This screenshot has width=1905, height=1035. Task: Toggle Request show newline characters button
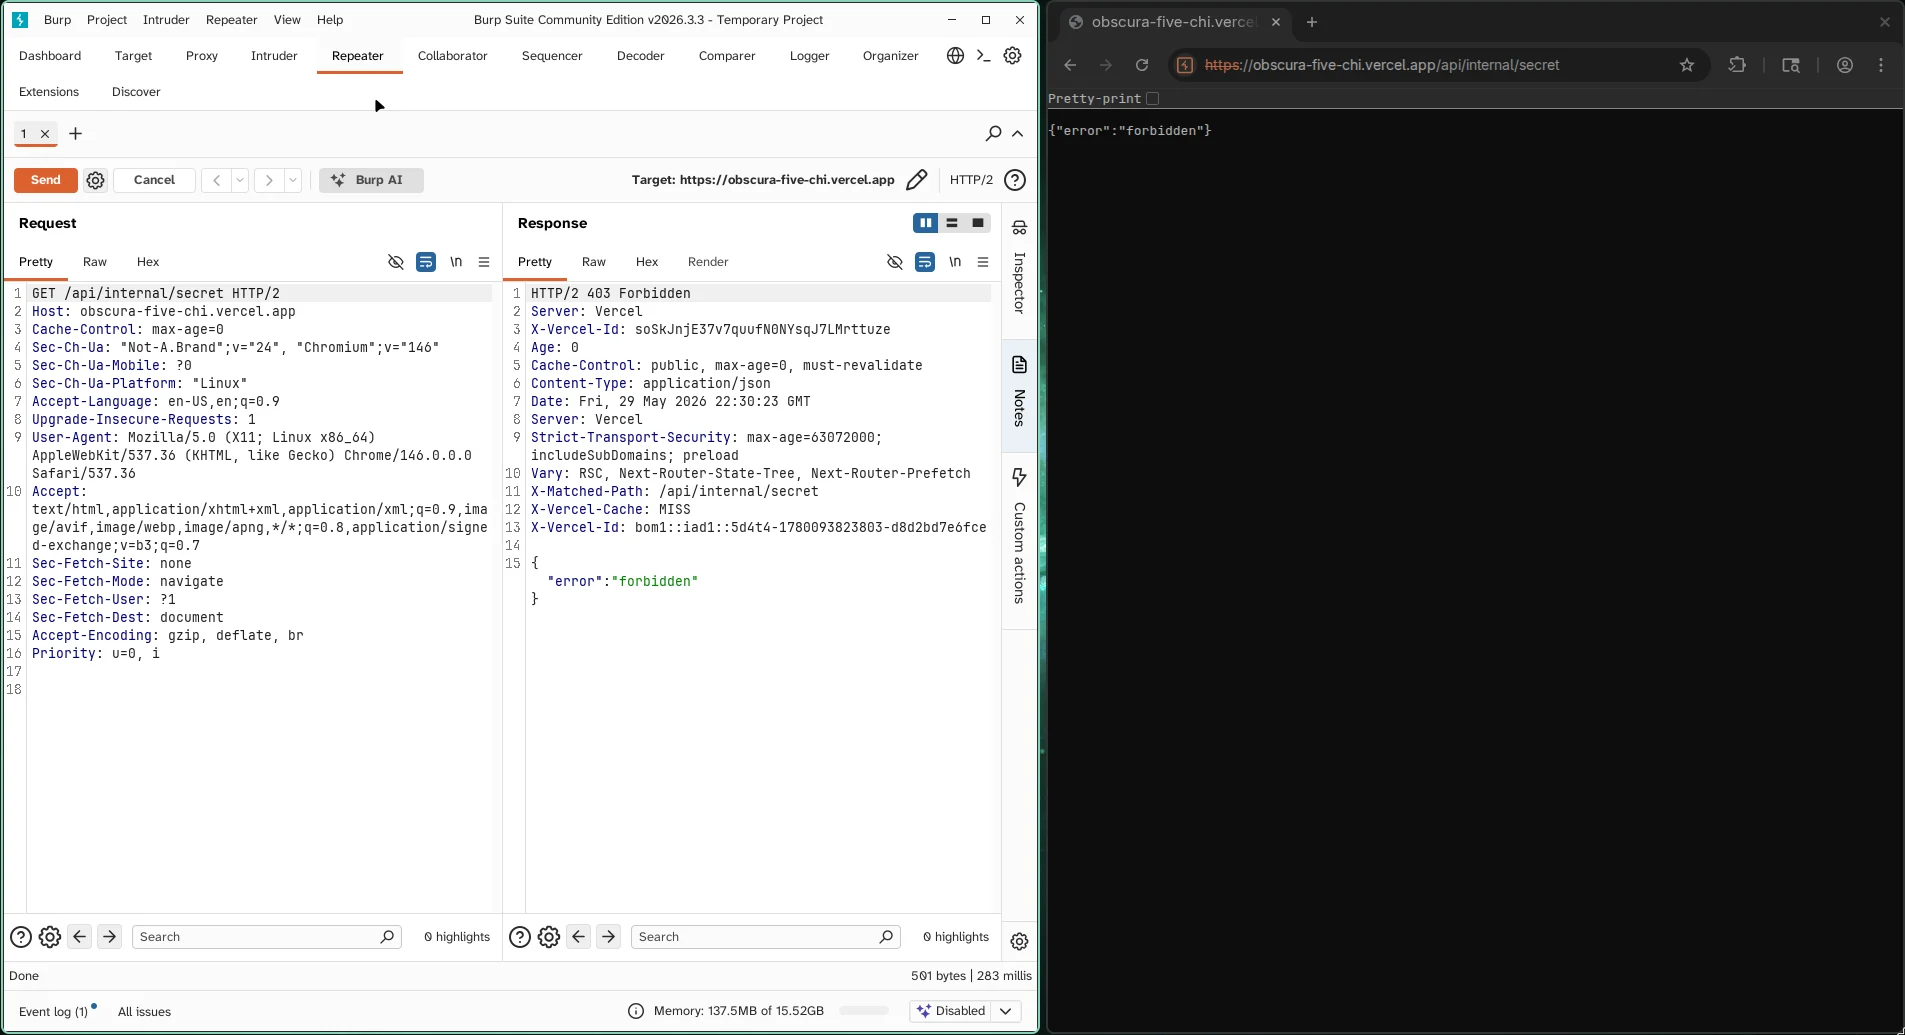tap(456, 262)
